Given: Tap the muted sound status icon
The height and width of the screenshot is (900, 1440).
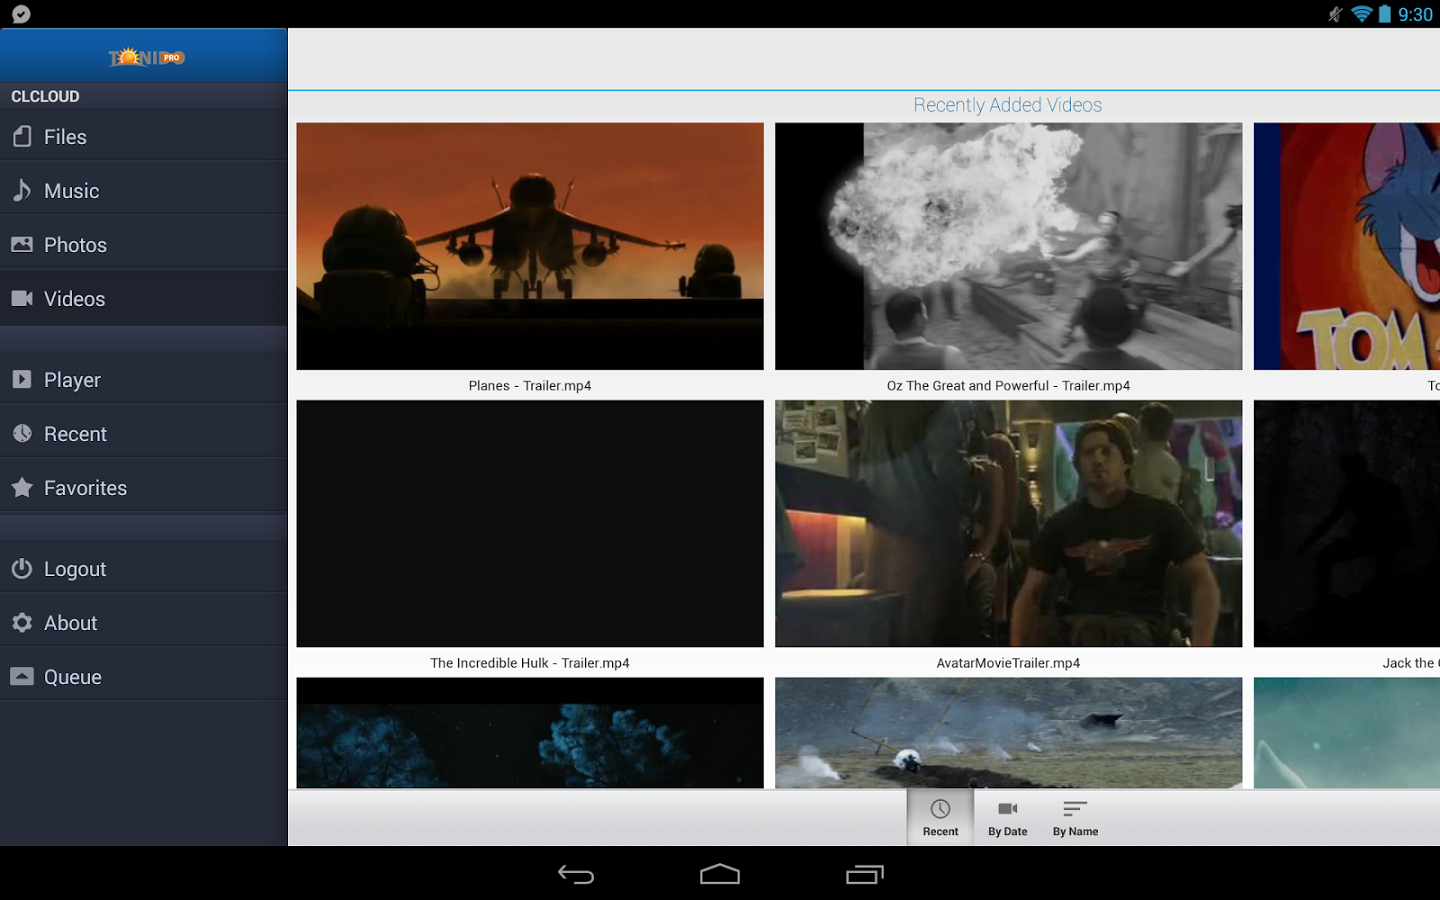Looking at the screenshot, I should [x=1335, y=14].
